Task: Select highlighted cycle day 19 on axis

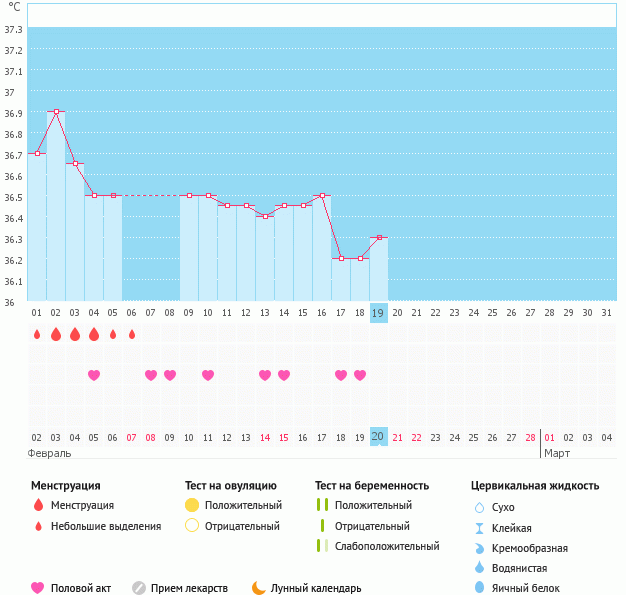Action: point(378,313)
